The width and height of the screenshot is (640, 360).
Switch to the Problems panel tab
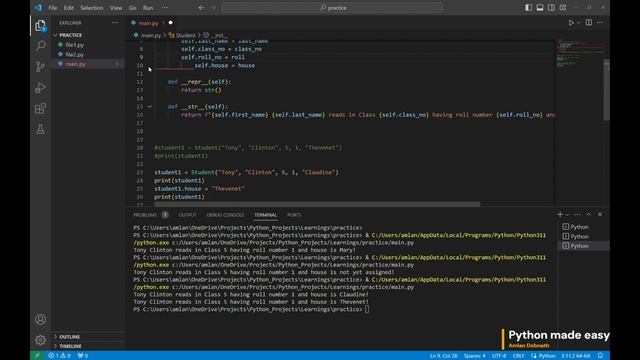pos(145,215)
